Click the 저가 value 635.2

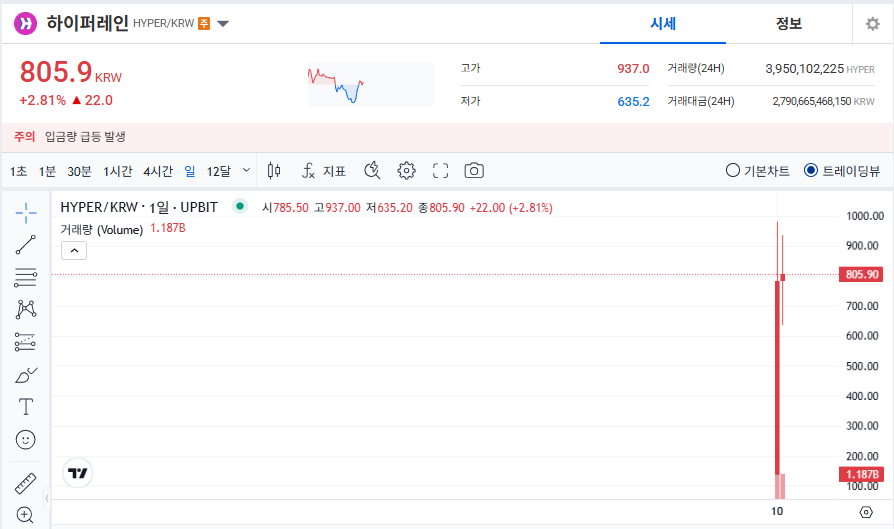pos(633,101)
